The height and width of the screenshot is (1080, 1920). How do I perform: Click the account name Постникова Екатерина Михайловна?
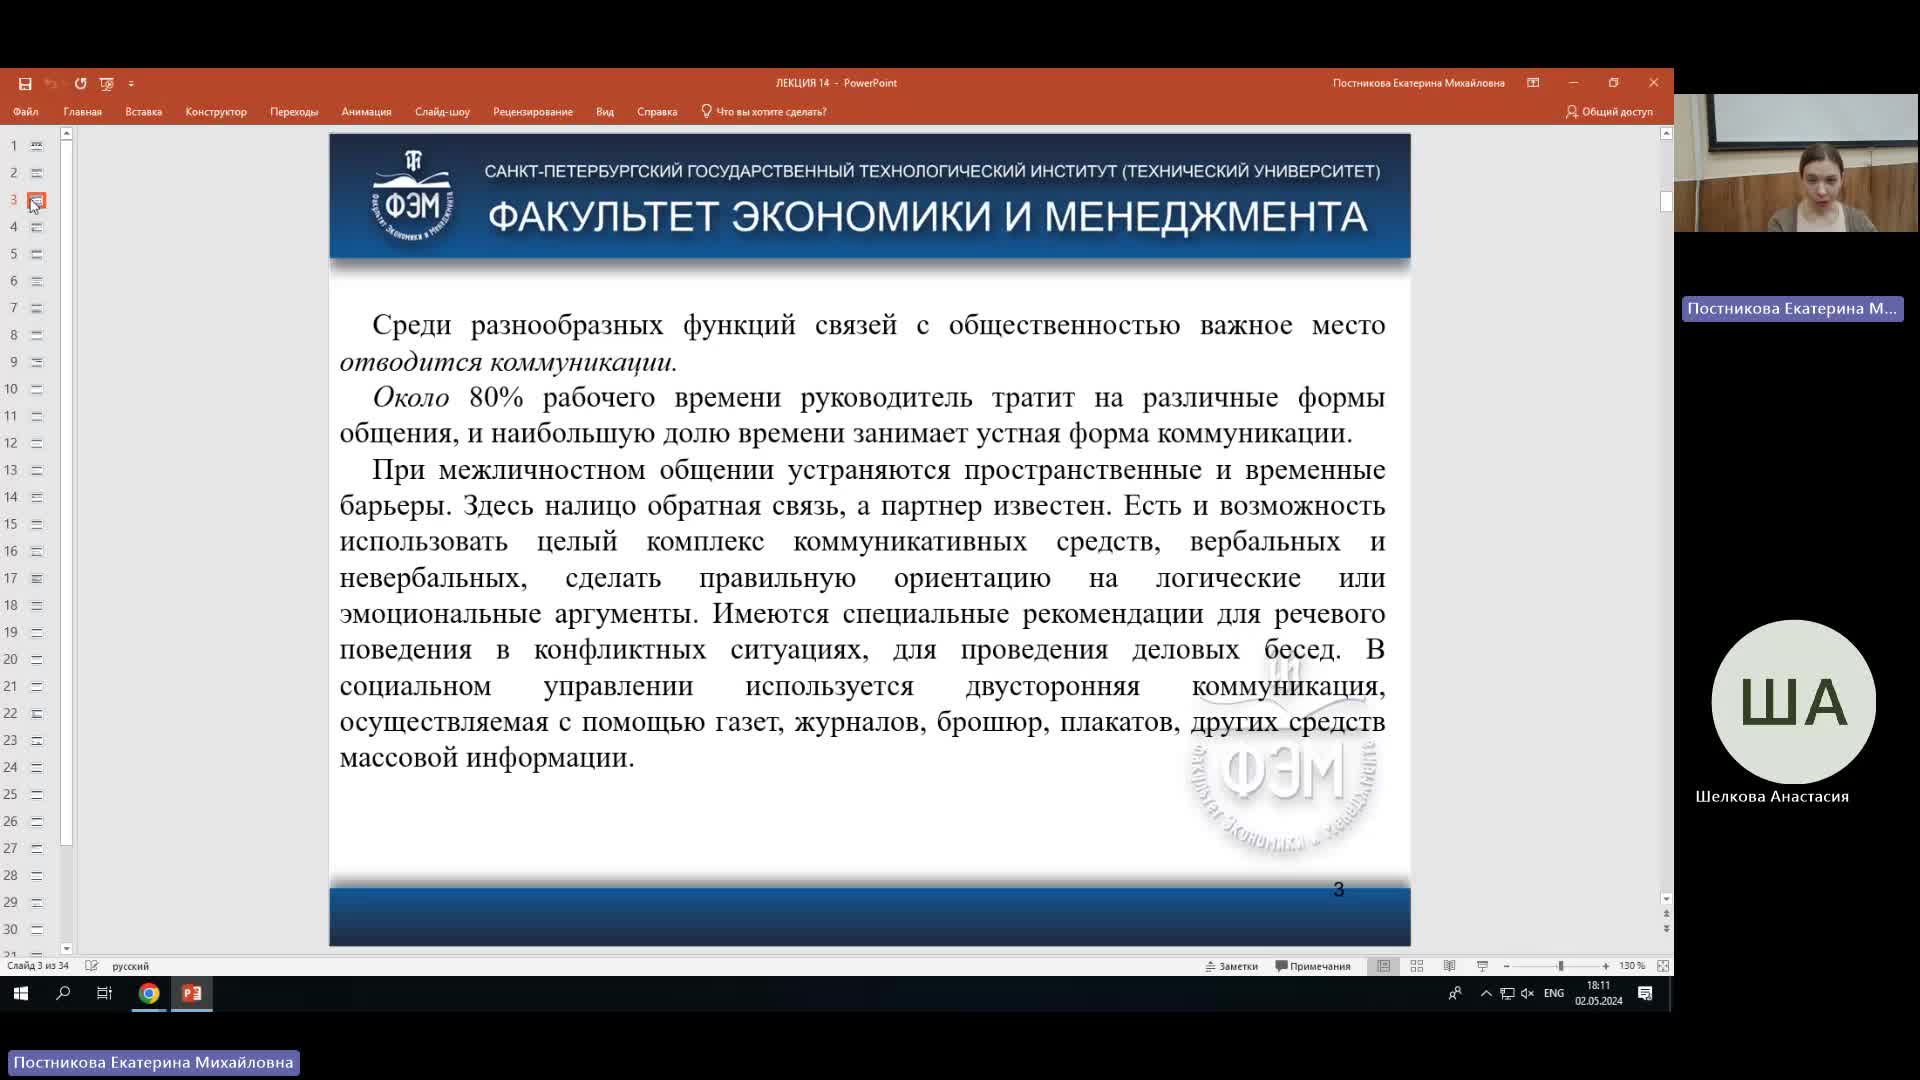coord(1418,83)
